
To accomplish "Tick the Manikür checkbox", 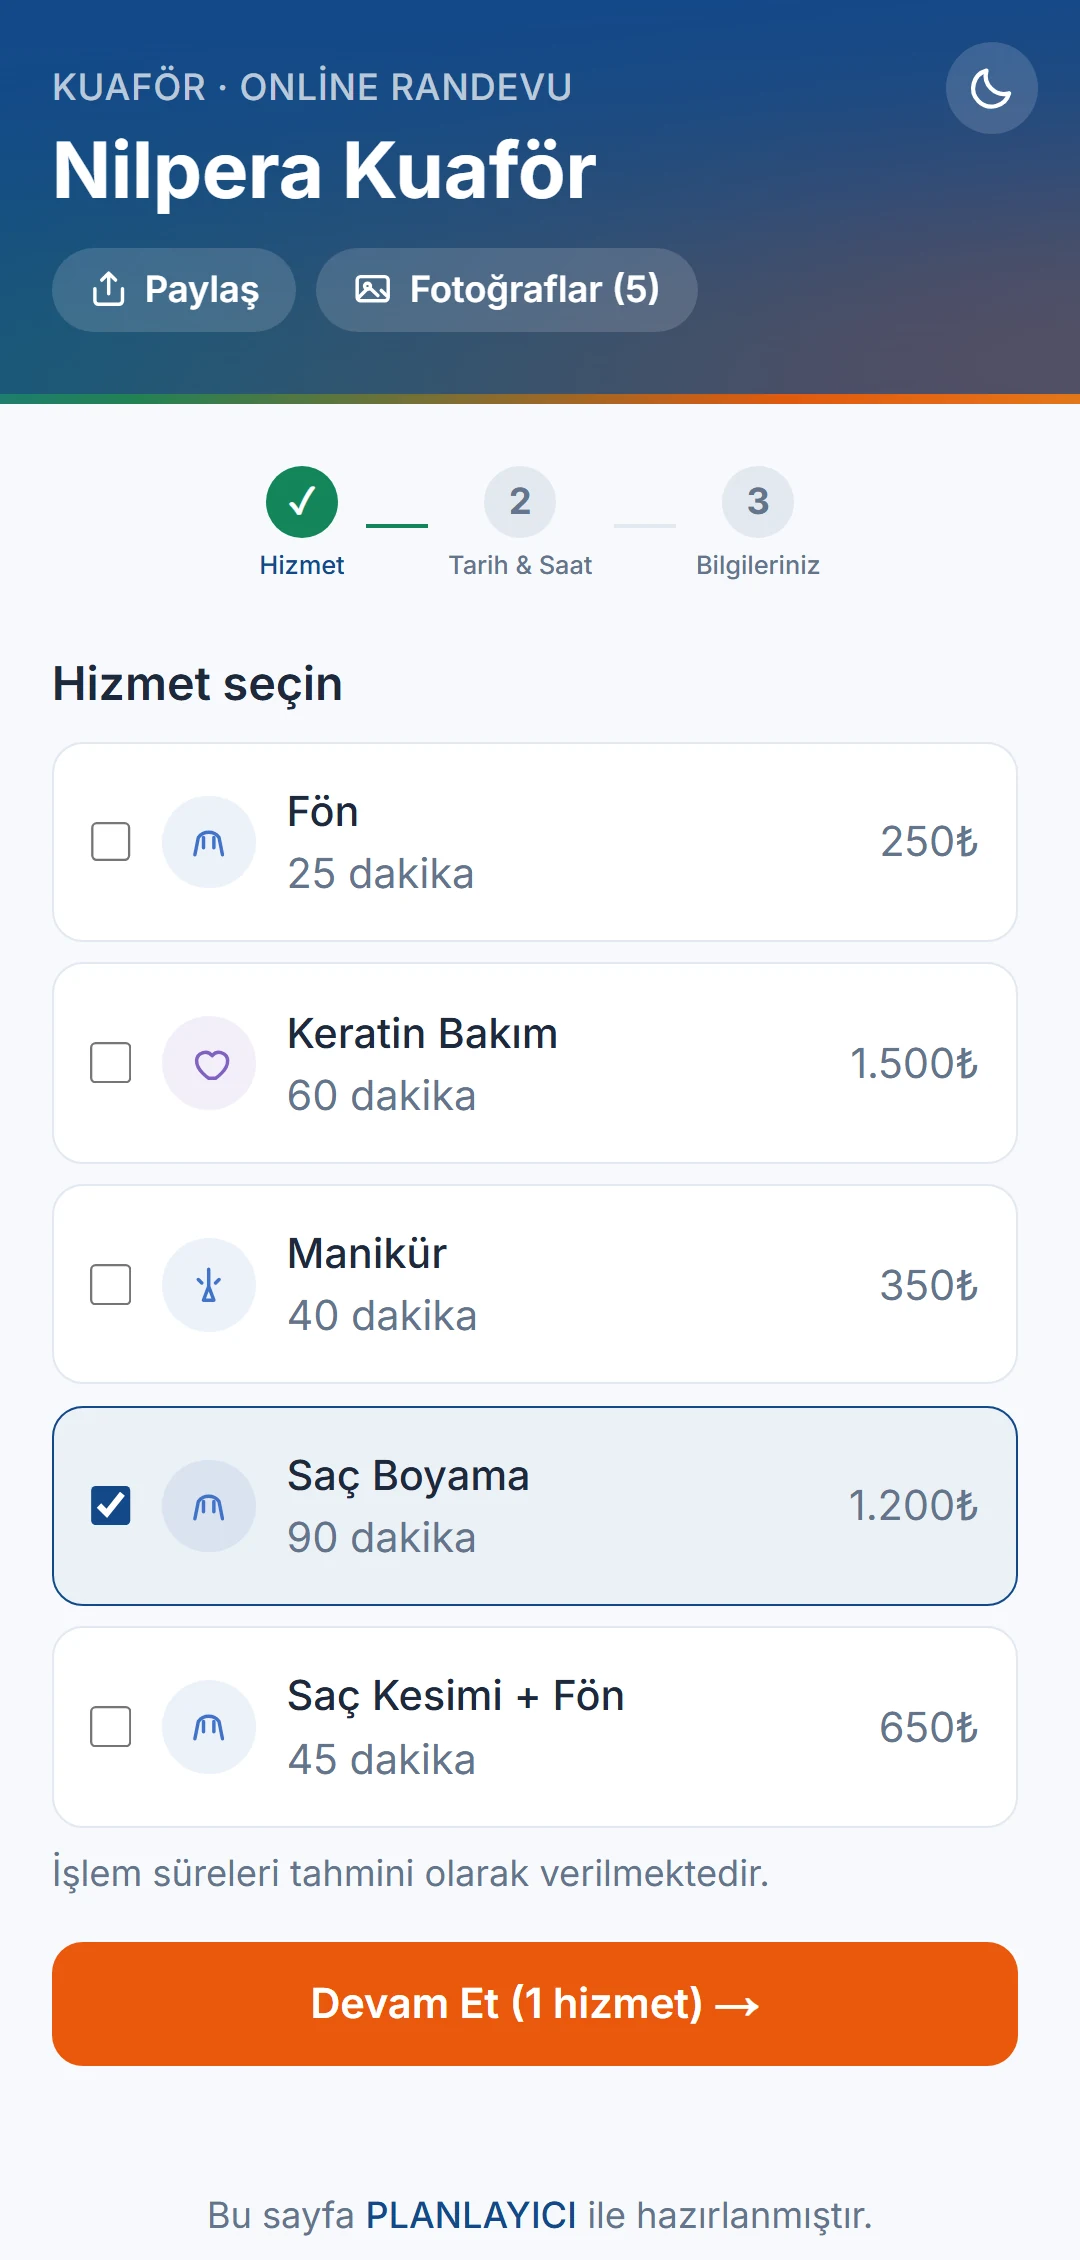I will click(x=111, y=1285).
